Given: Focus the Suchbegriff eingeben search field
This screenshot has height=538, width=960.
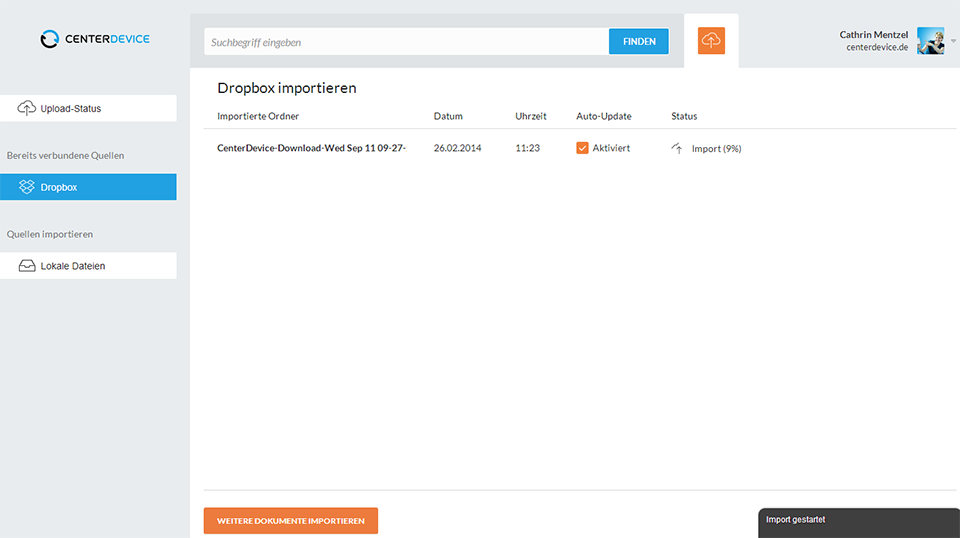Looking at the screenshot, I should click(x=406, y=42).
